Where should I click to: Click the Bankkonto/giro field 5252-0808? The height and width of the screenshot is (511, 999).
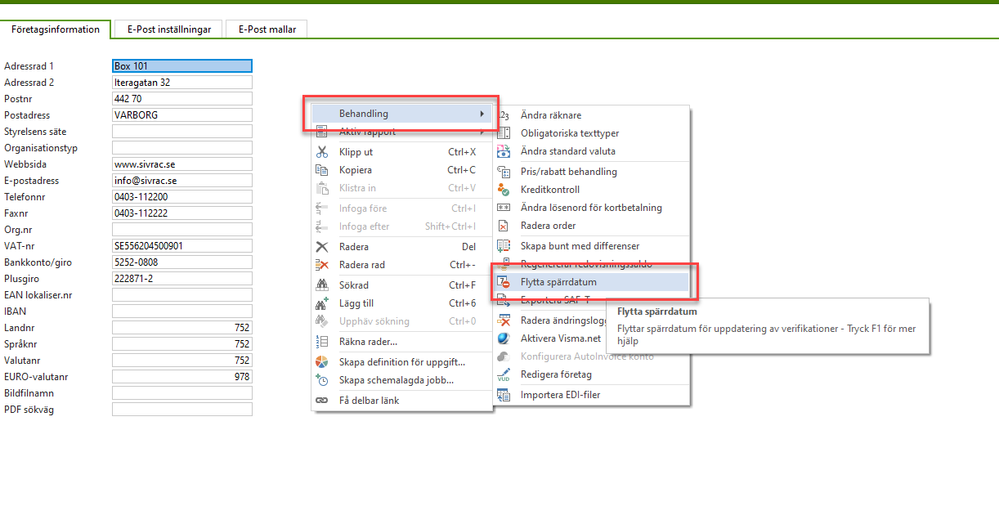(x=182, y=262)
